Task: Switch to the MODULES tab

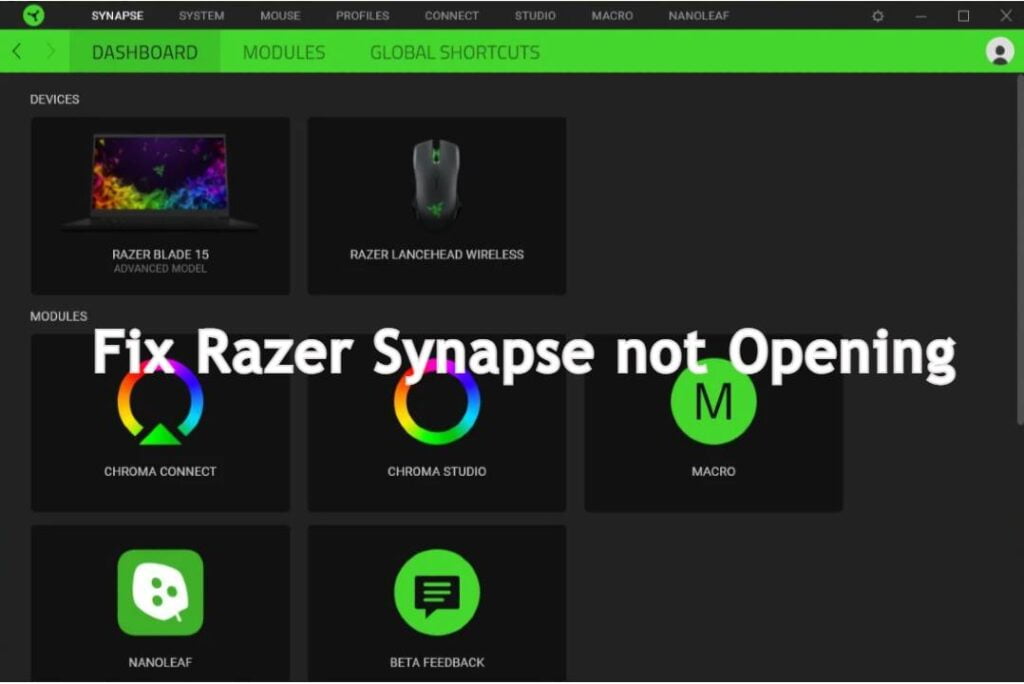Action: tap(283, 52)
